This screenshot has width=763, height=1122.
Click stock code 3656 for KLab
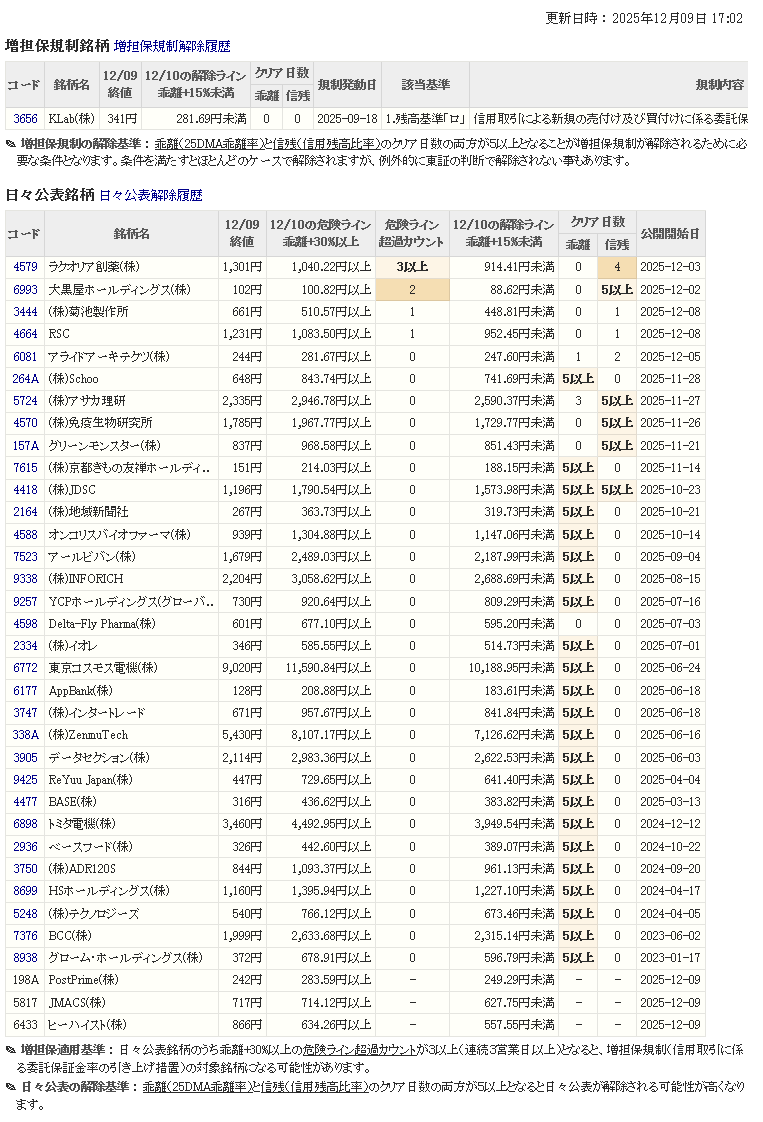25,119
